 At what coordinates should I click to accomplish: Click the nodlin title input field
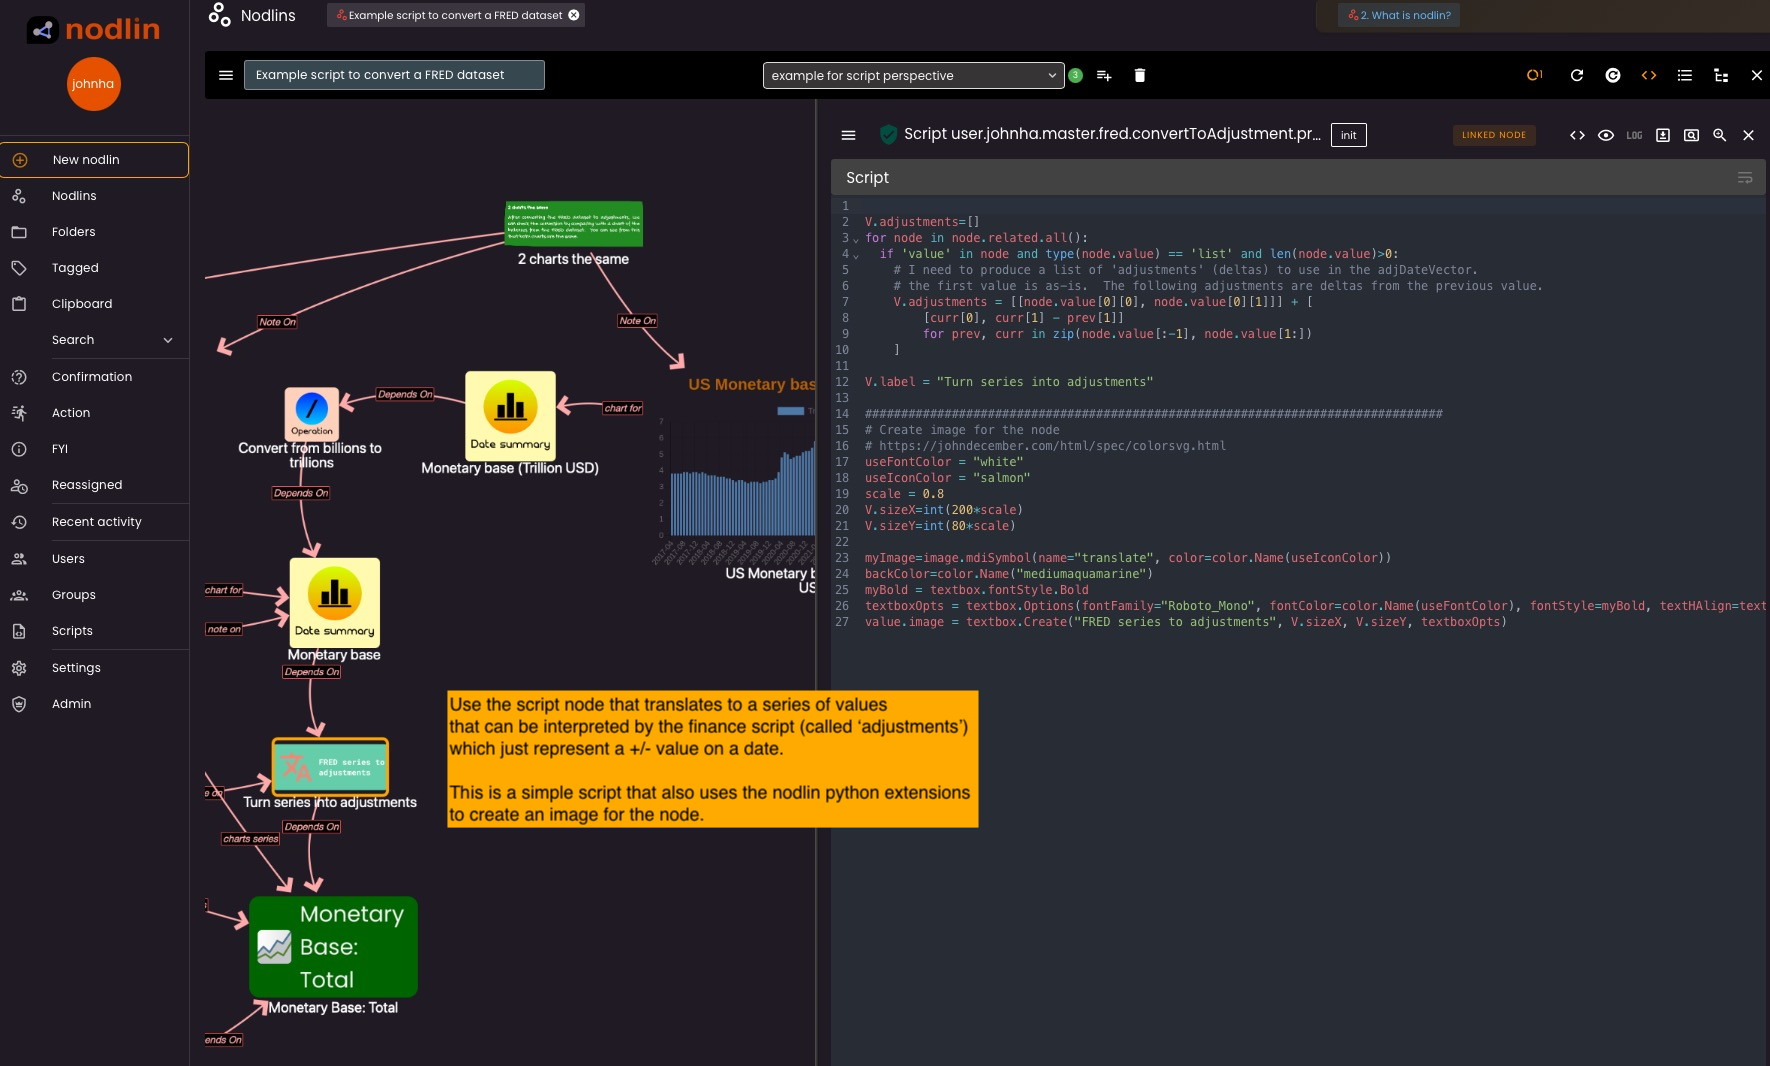(394, 75)
